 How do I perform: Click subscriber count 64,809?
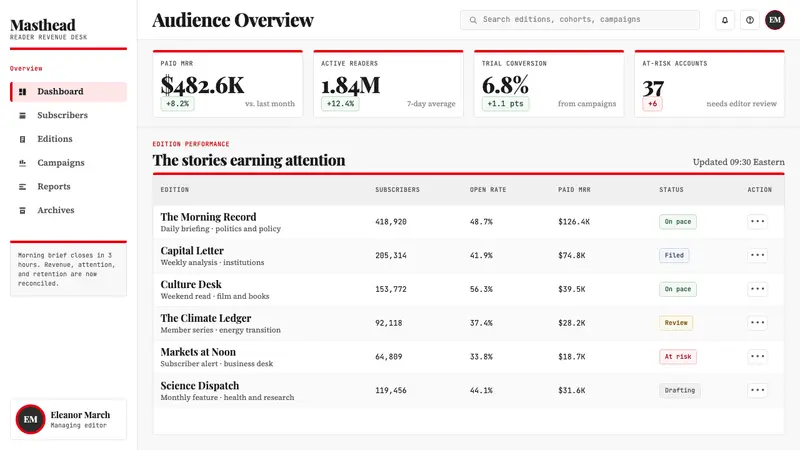[x=389, y=357]
